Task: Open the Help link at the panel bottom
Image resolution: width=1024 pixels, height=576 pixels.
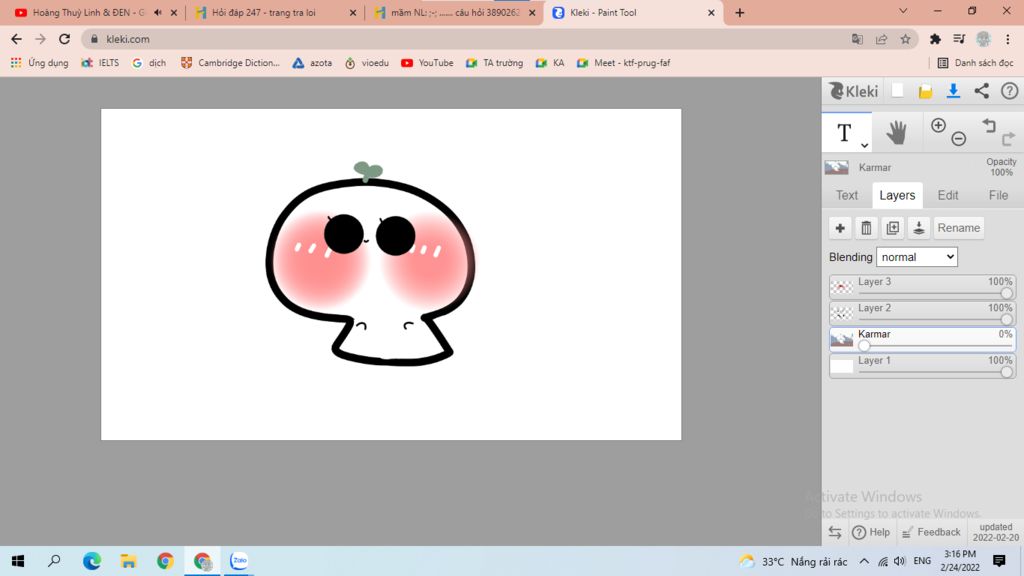Action: 871,532
